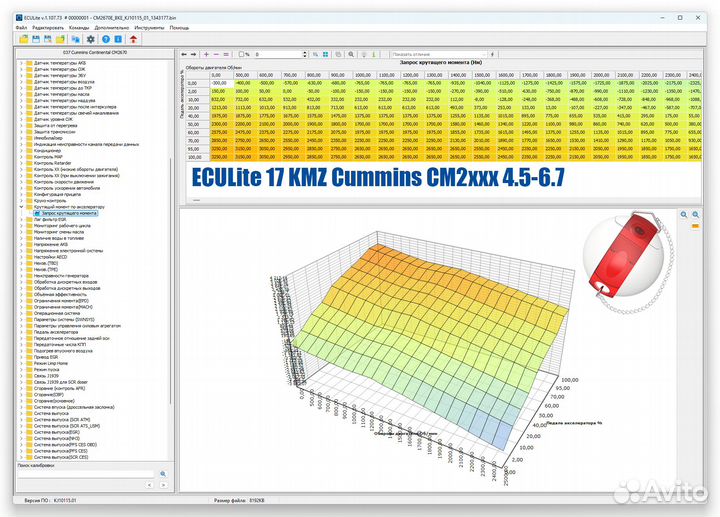Select the 'Объёмная эффективность' tree row

[x=60, y=294]
